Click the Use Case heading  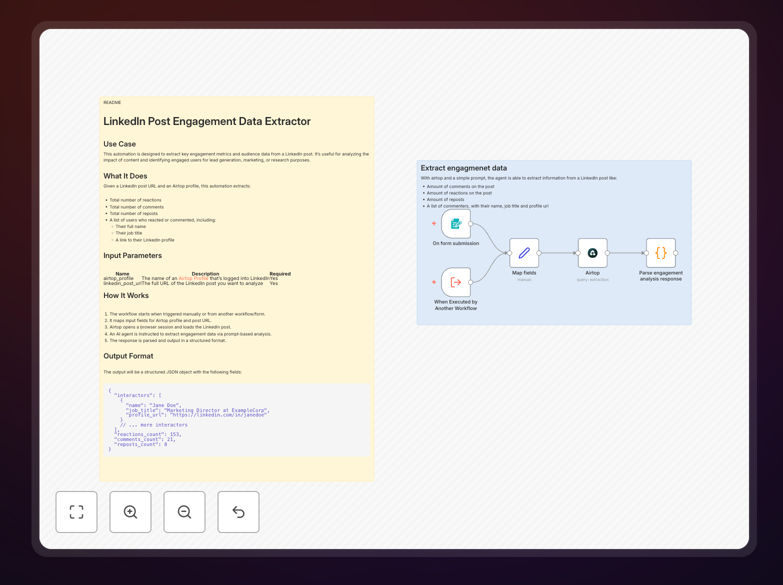(x=119, y=144)
